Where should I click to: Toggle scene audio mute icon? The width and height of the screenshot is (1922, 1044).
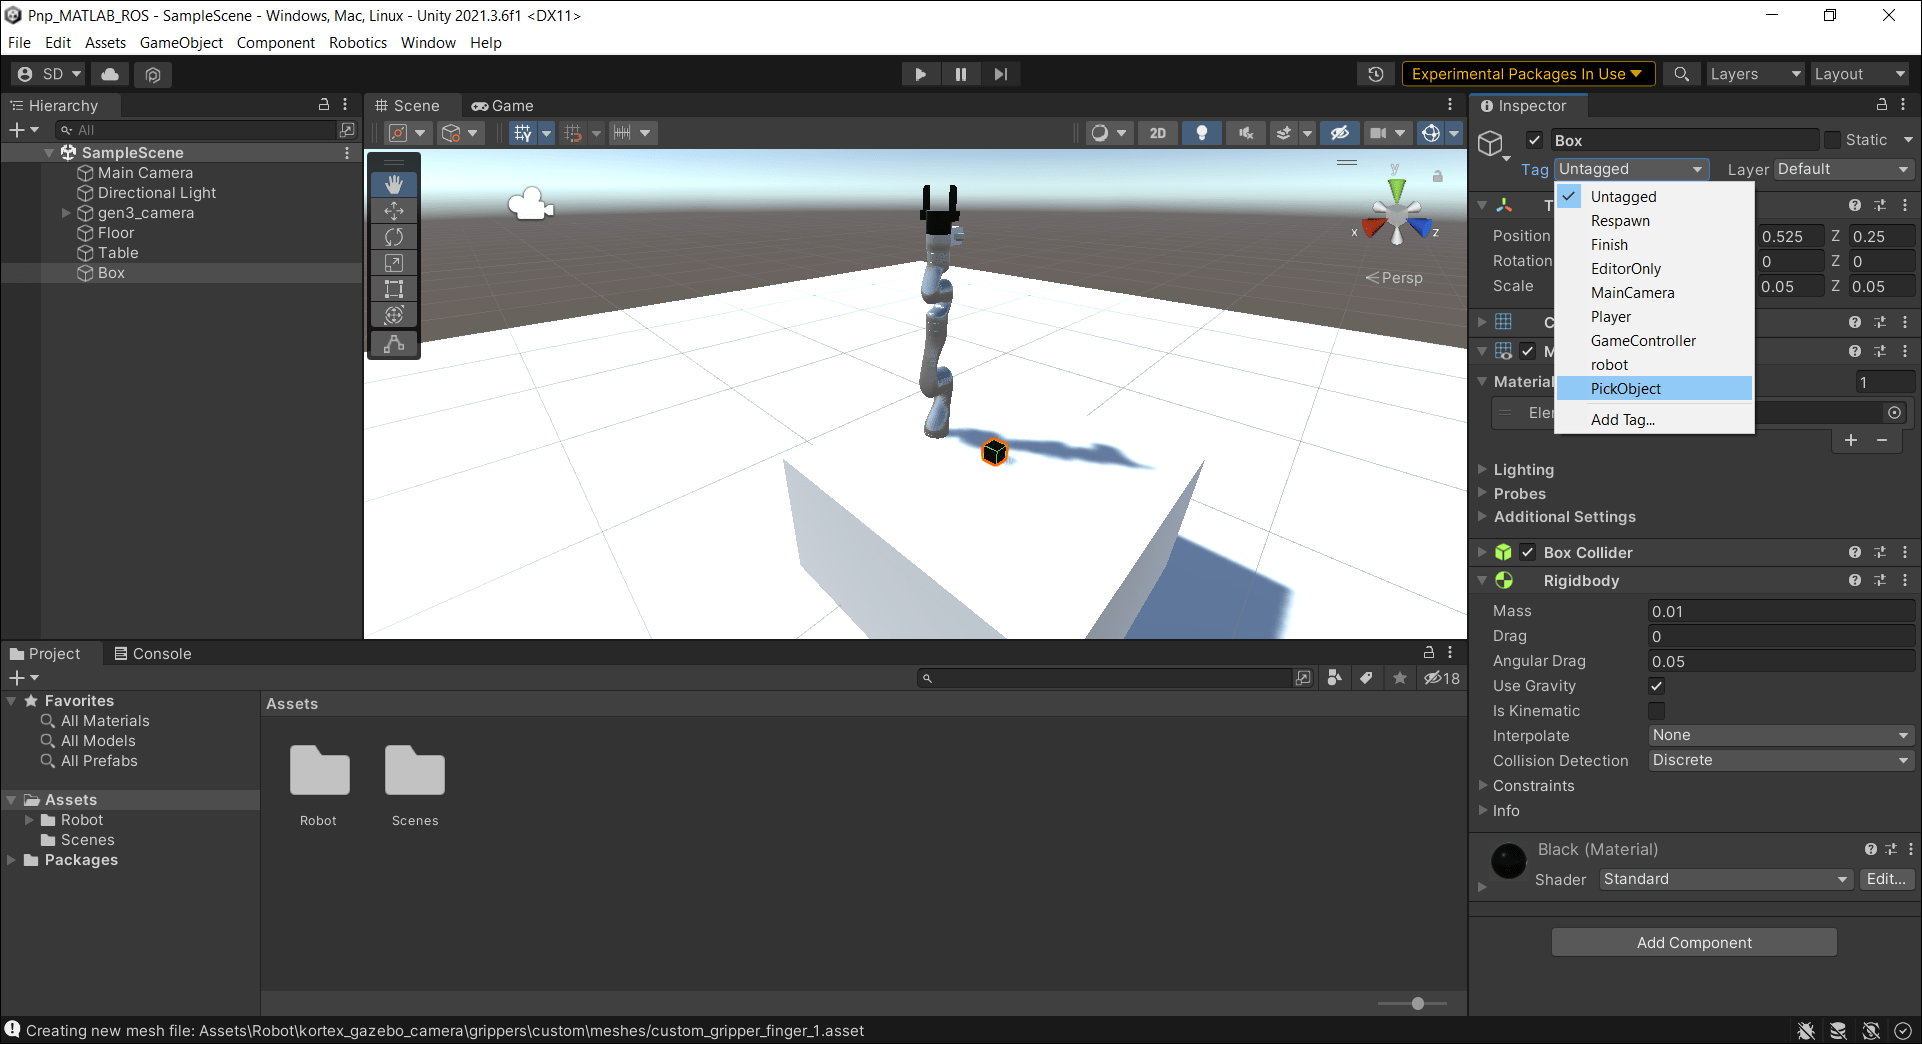(x=1246, y=133)
